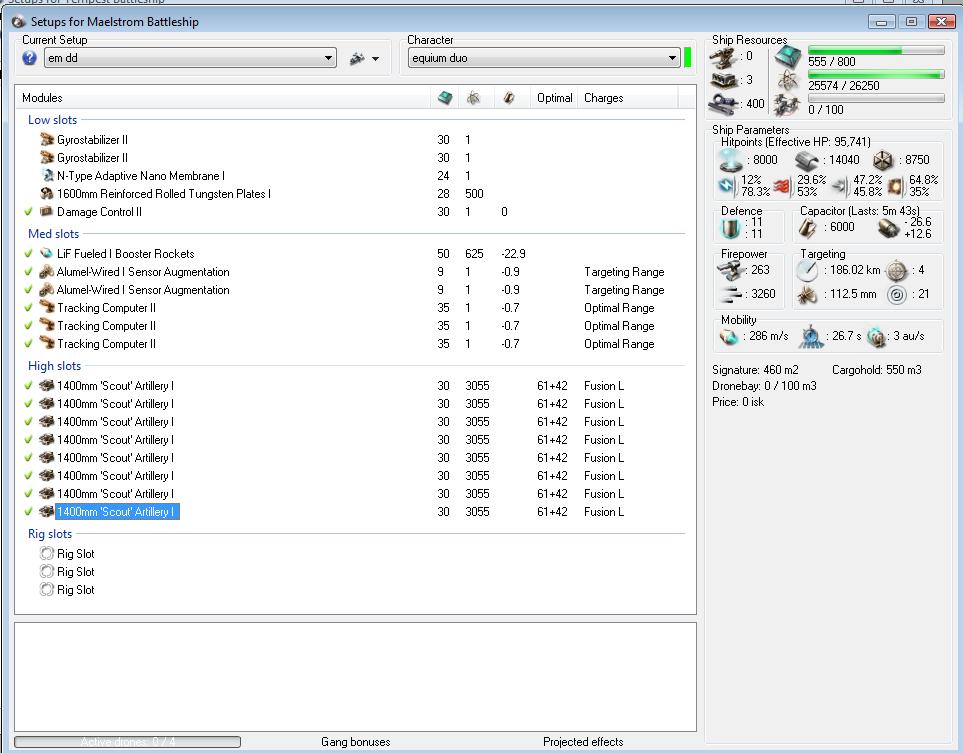Click the powergrid usage bar 25574 / 26250
Image resolution: width=963 pixels, height=753 pixels.
[876, 74]
